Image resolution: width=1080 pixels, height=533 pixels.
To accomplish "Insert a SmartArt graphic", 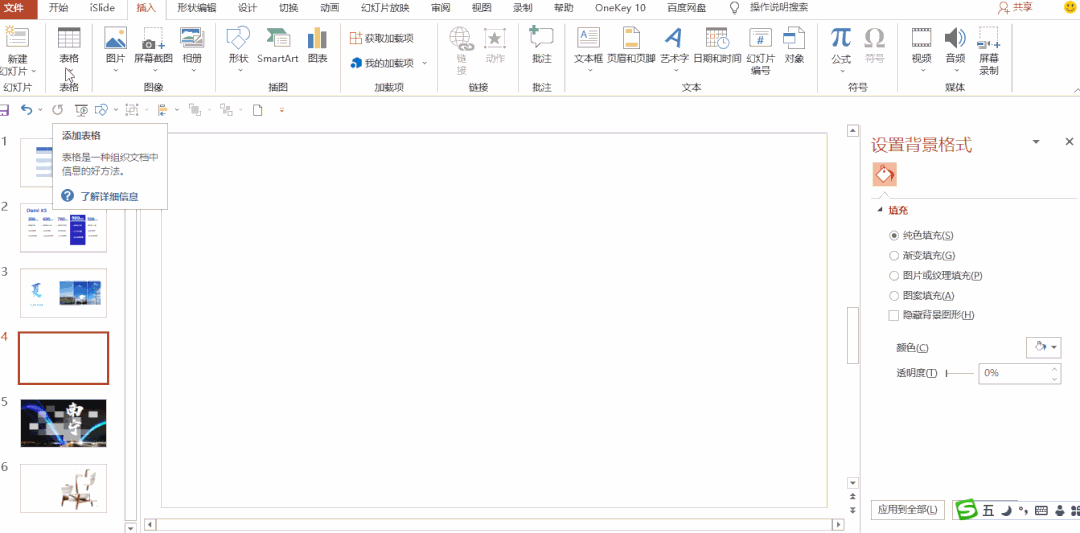I will coord(277,45).
